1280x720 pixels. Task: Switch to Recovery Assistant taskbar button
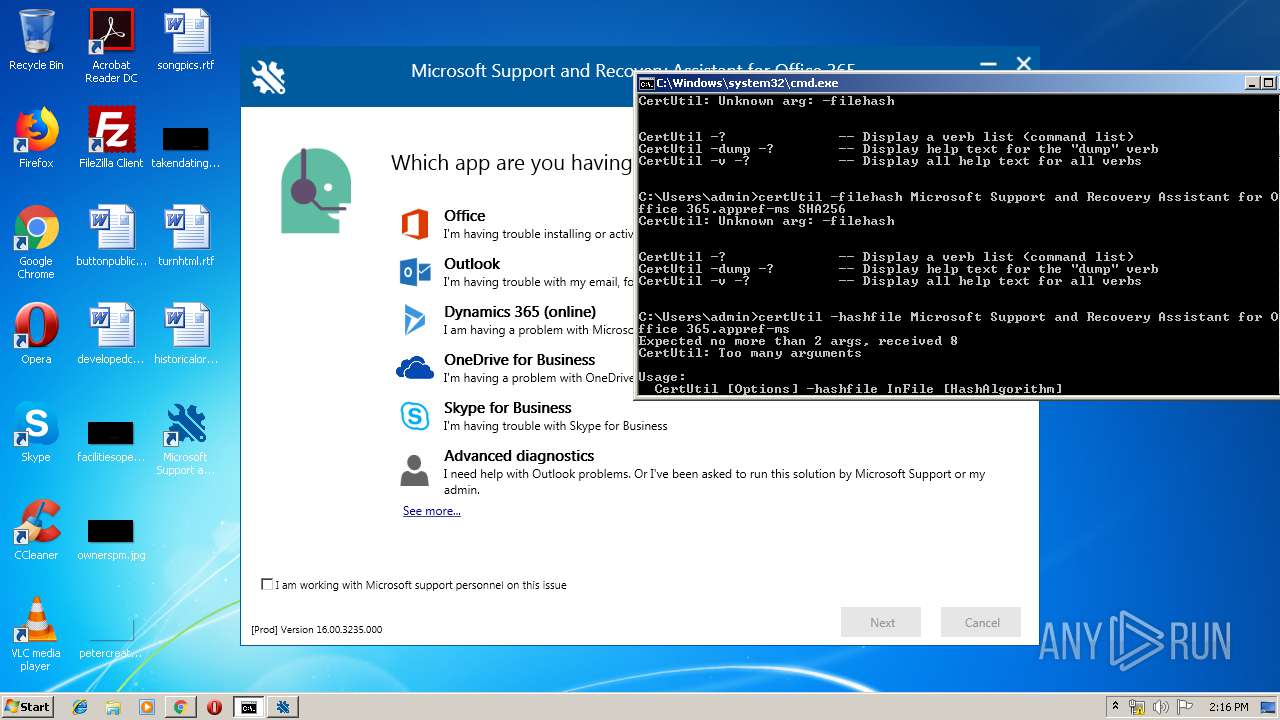[x=283, y=707]
